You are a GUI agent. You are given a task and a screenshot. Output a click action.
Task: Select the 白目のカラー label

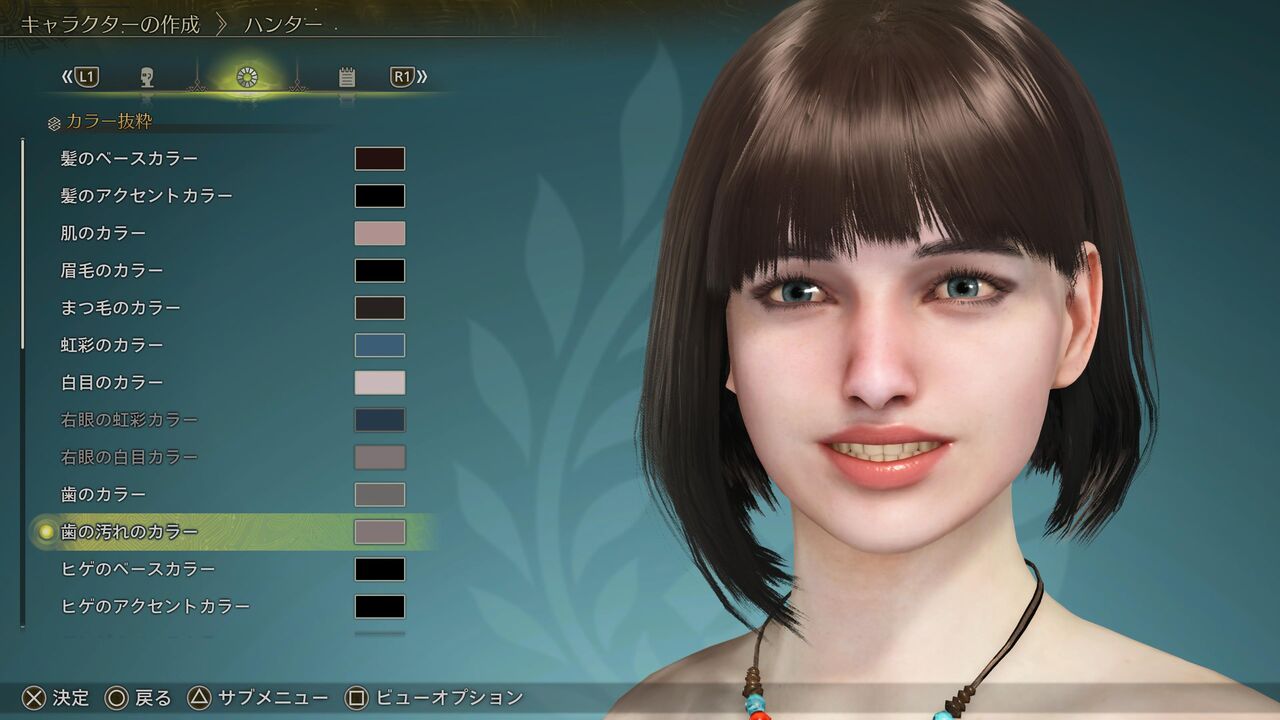tap(112, 382)
